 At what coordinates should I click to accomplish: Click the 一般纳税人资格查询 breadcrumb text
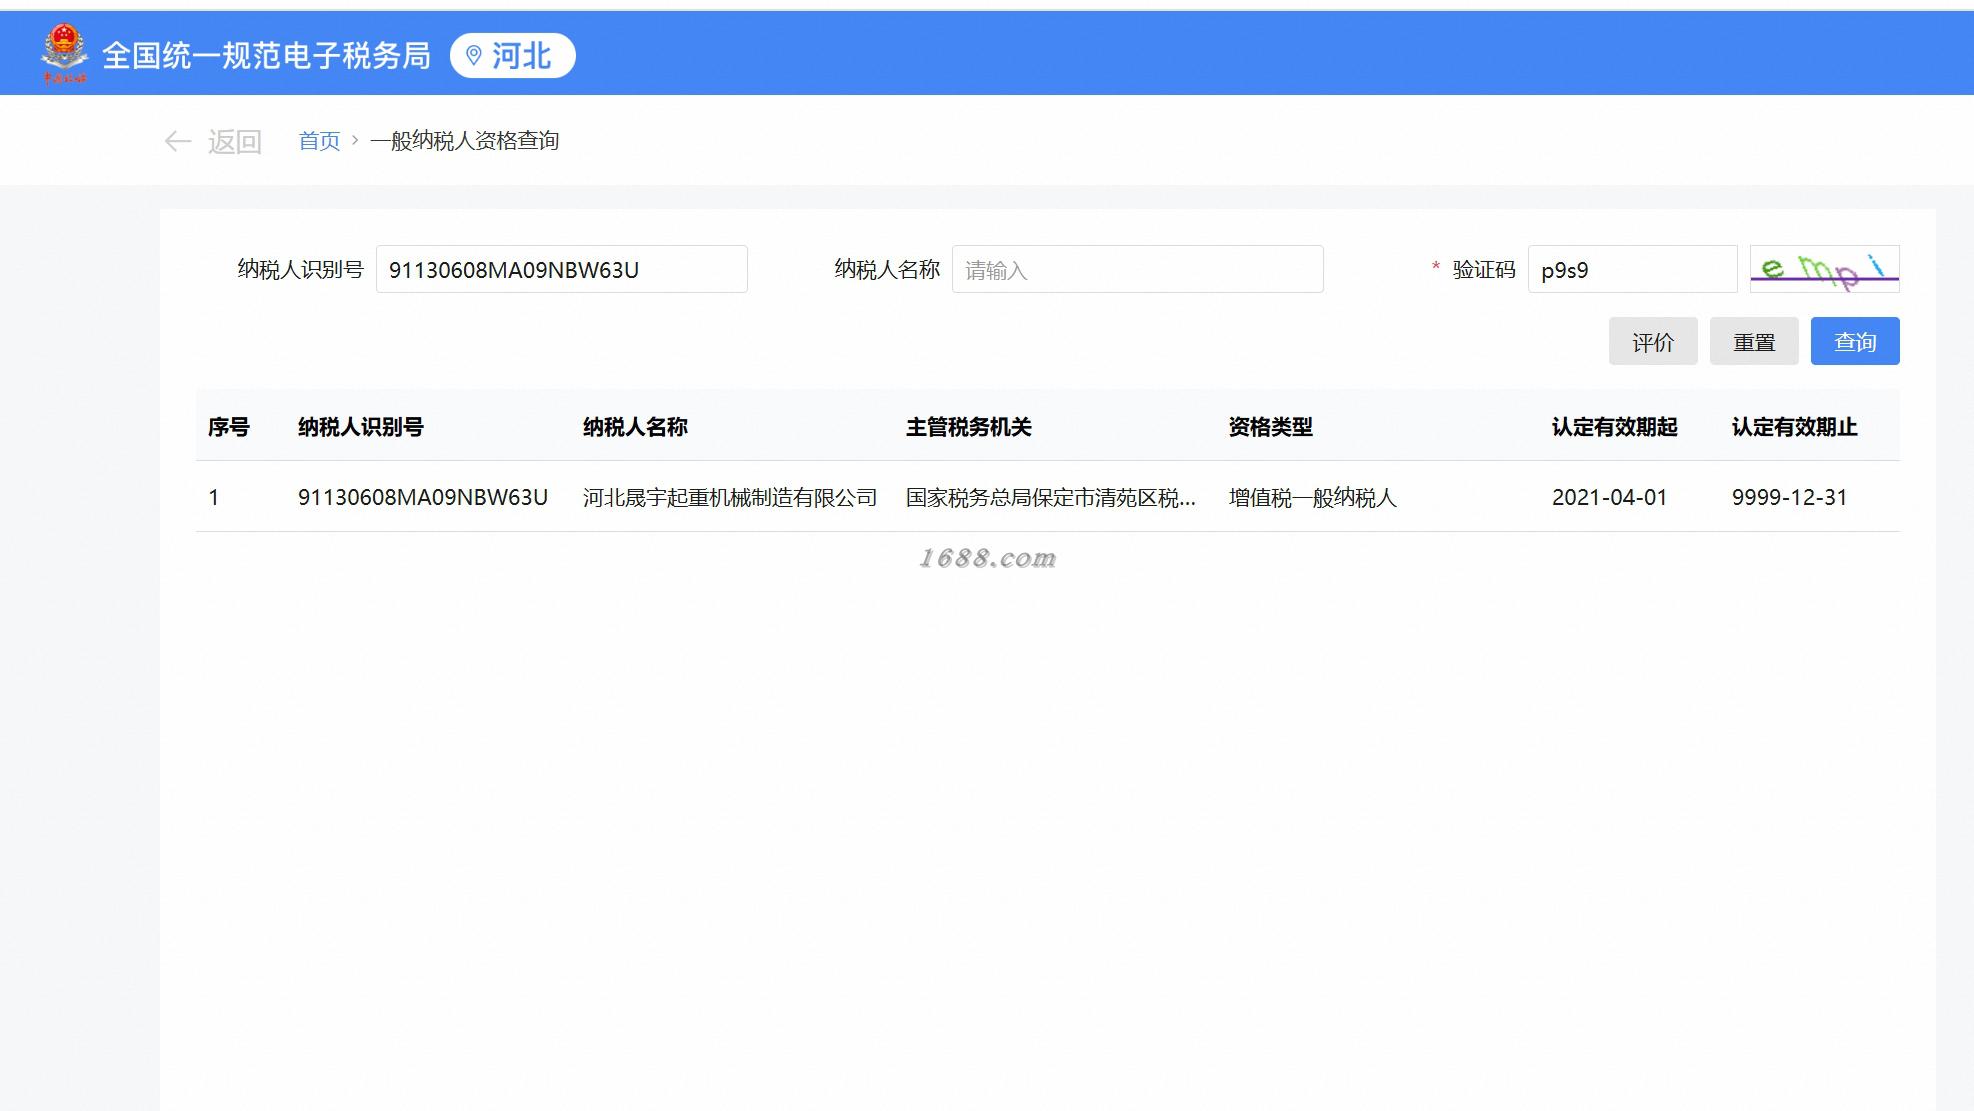[x=464, y=141]
